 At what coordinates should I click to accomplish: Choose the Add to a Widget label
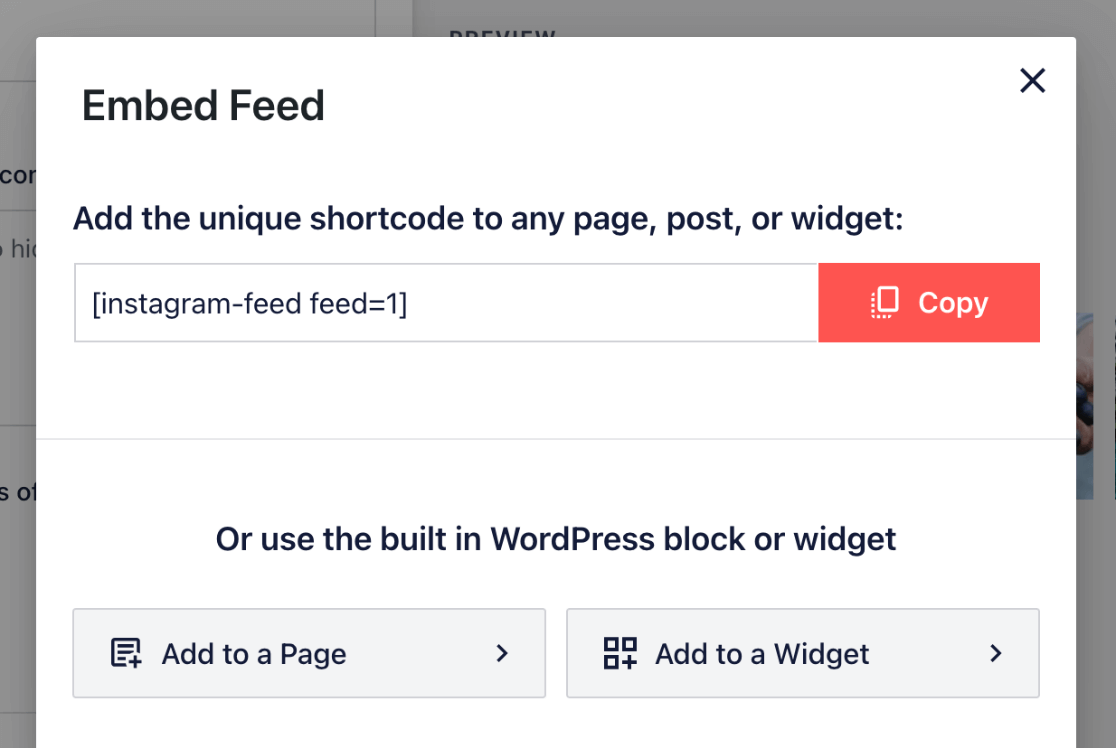[x=762, y=654]
